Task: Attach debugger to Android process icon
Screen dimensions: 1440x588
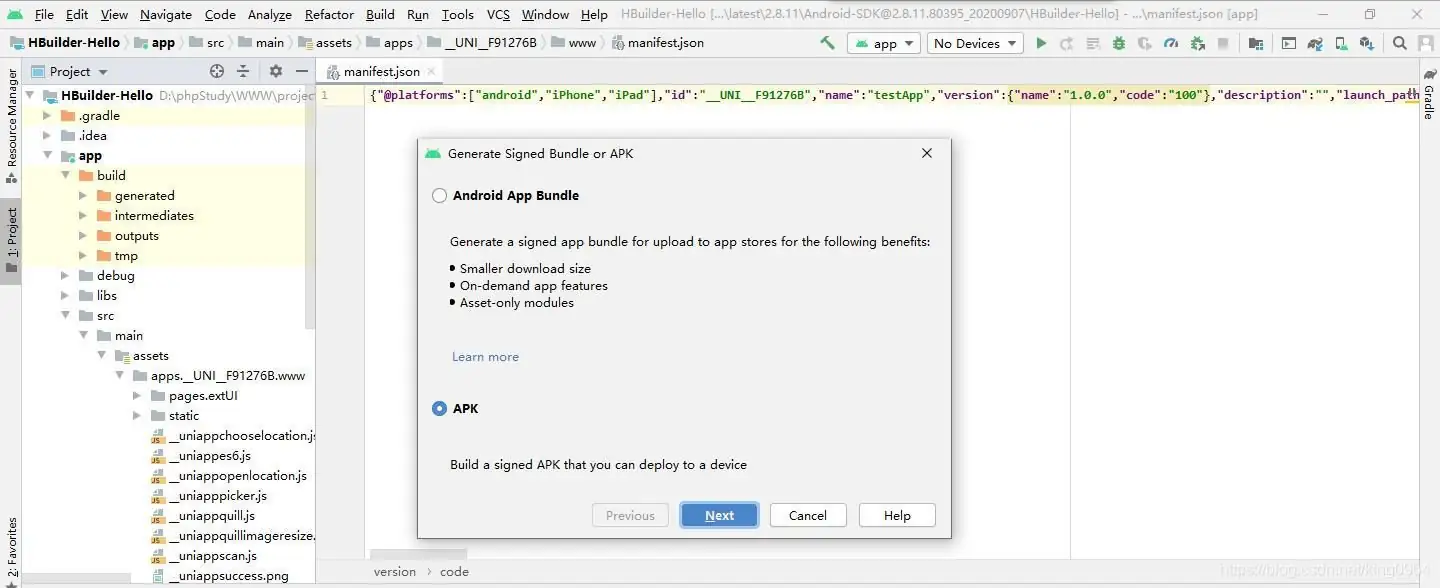Action: pyautogui.click(x=1198, y=43)
